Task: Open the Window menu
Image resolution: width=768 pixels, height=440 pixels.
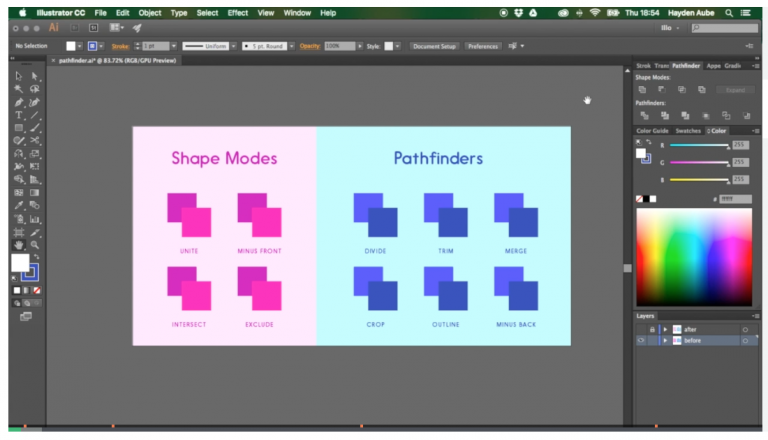Action: pyautogui.click(x=297, y=13)
